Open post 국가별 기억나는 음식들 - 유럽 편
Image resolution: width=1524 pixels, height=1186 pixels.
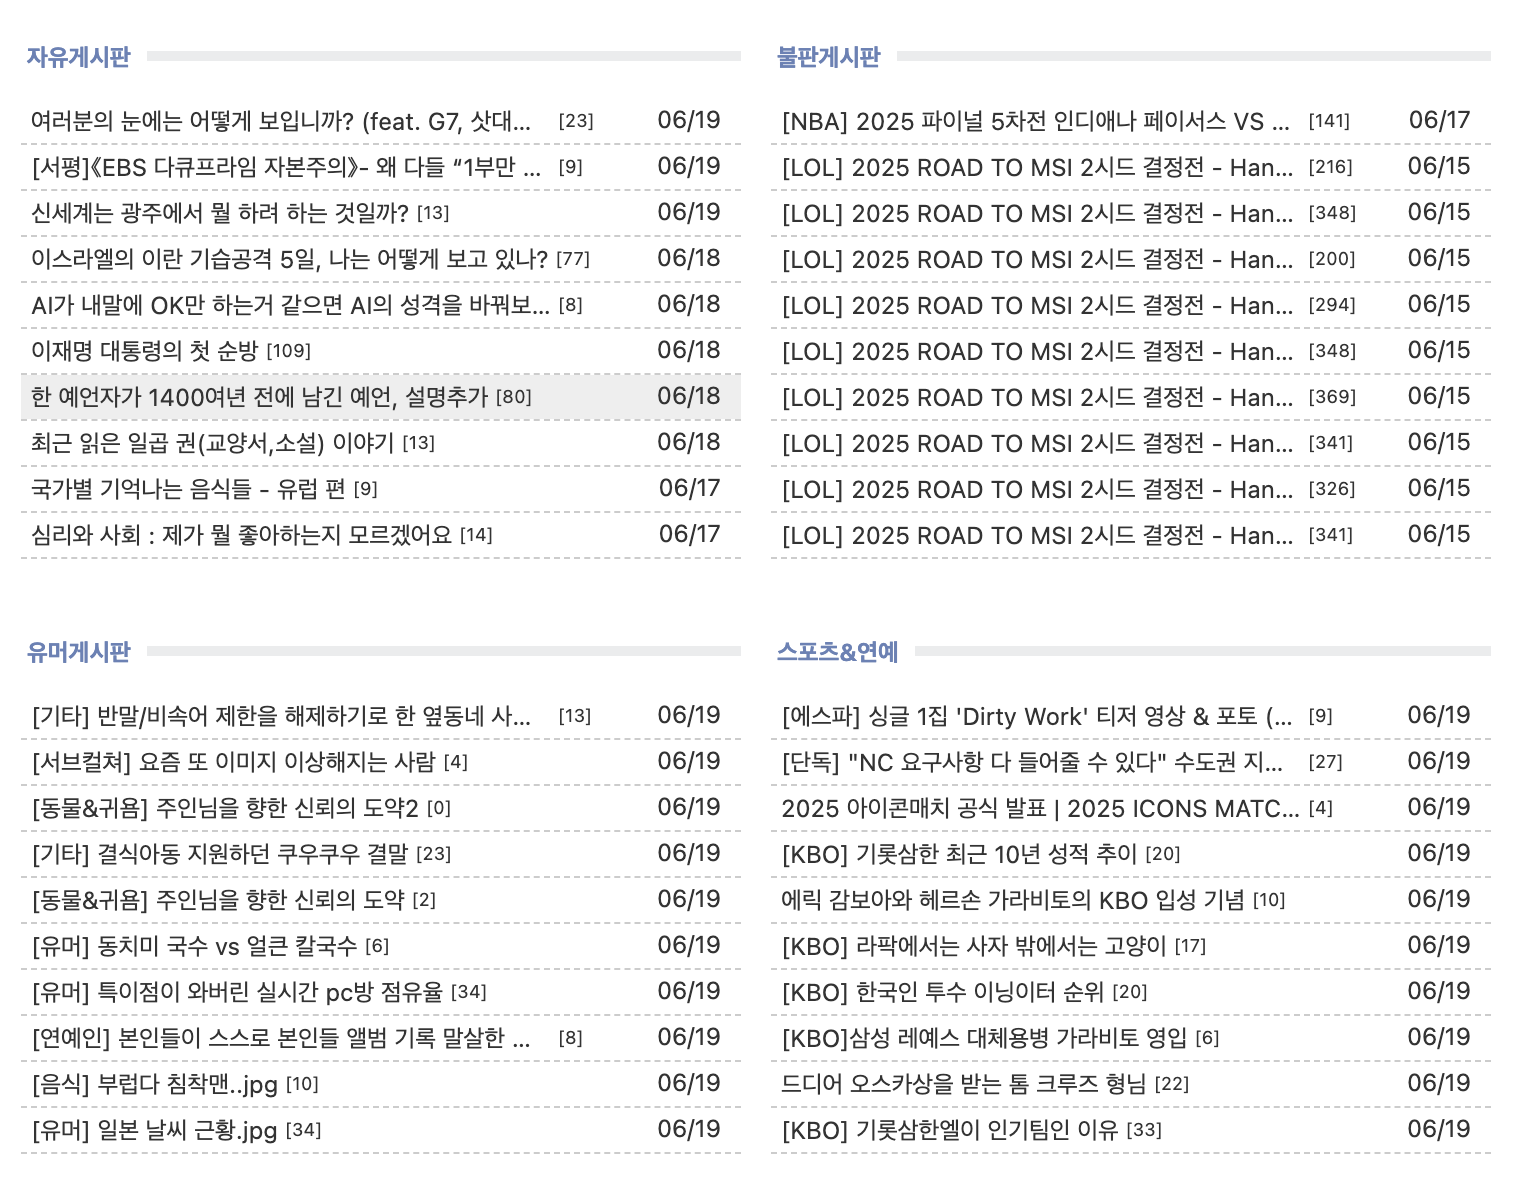point(188,489)
